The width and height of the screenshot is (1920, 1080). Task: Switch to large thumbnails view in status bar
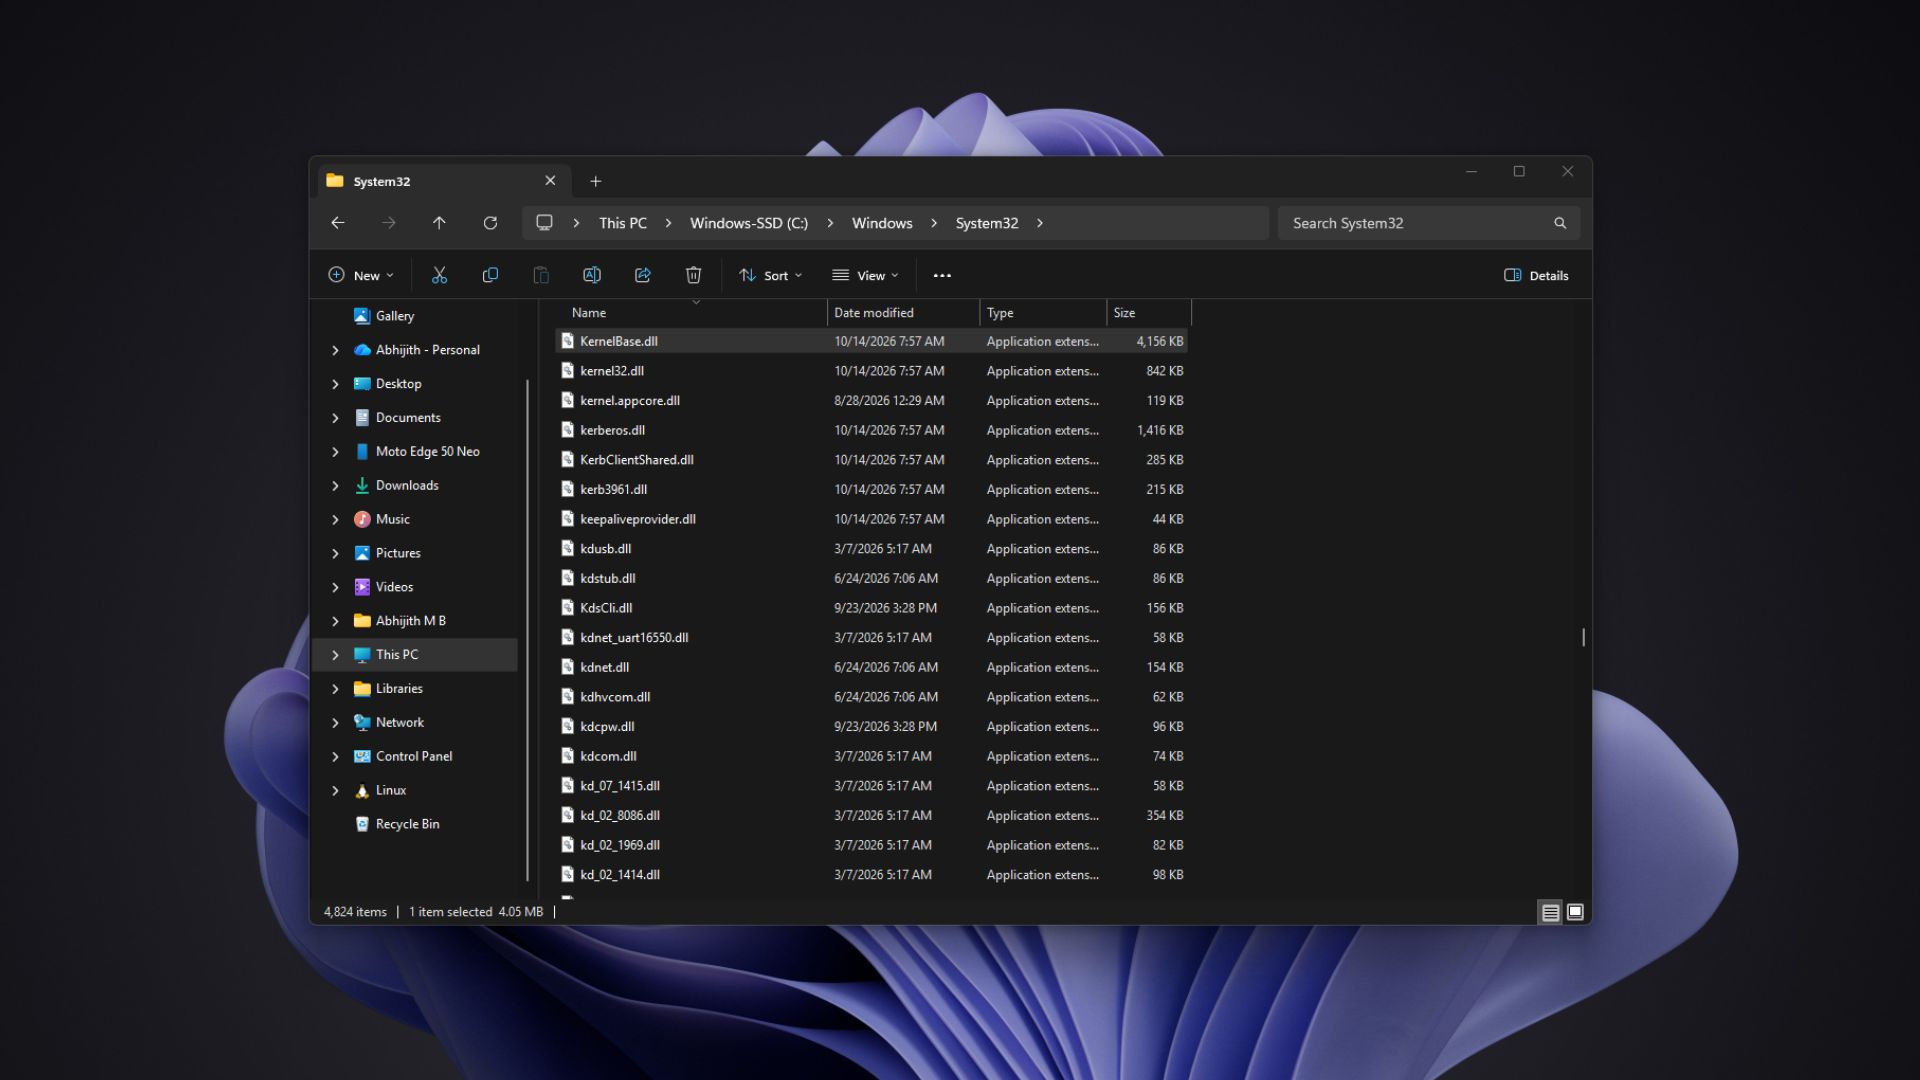(x=1575, y=912)
